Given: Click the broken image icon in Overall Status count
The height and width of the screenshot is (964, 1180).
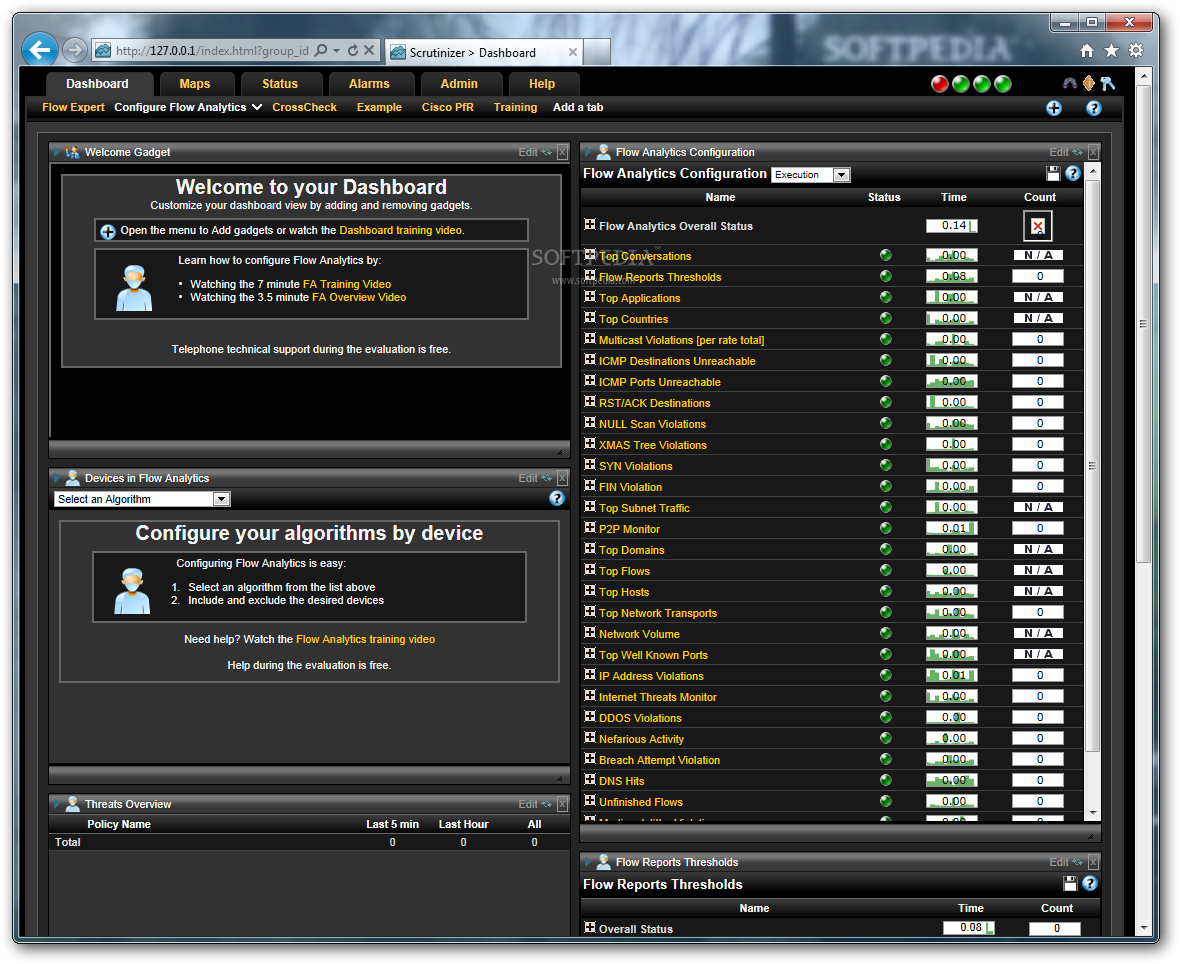Looking at the screenshot, I should [1038, 226].
